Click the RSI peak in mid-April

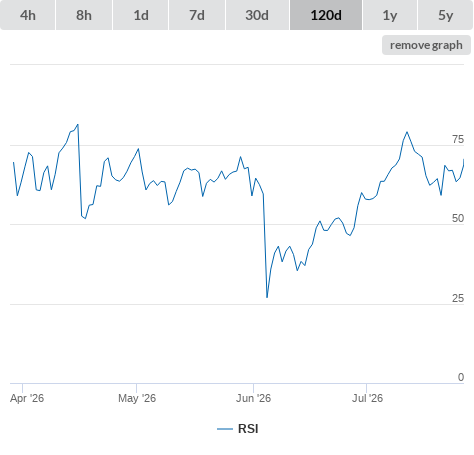[x=78, y=125]
